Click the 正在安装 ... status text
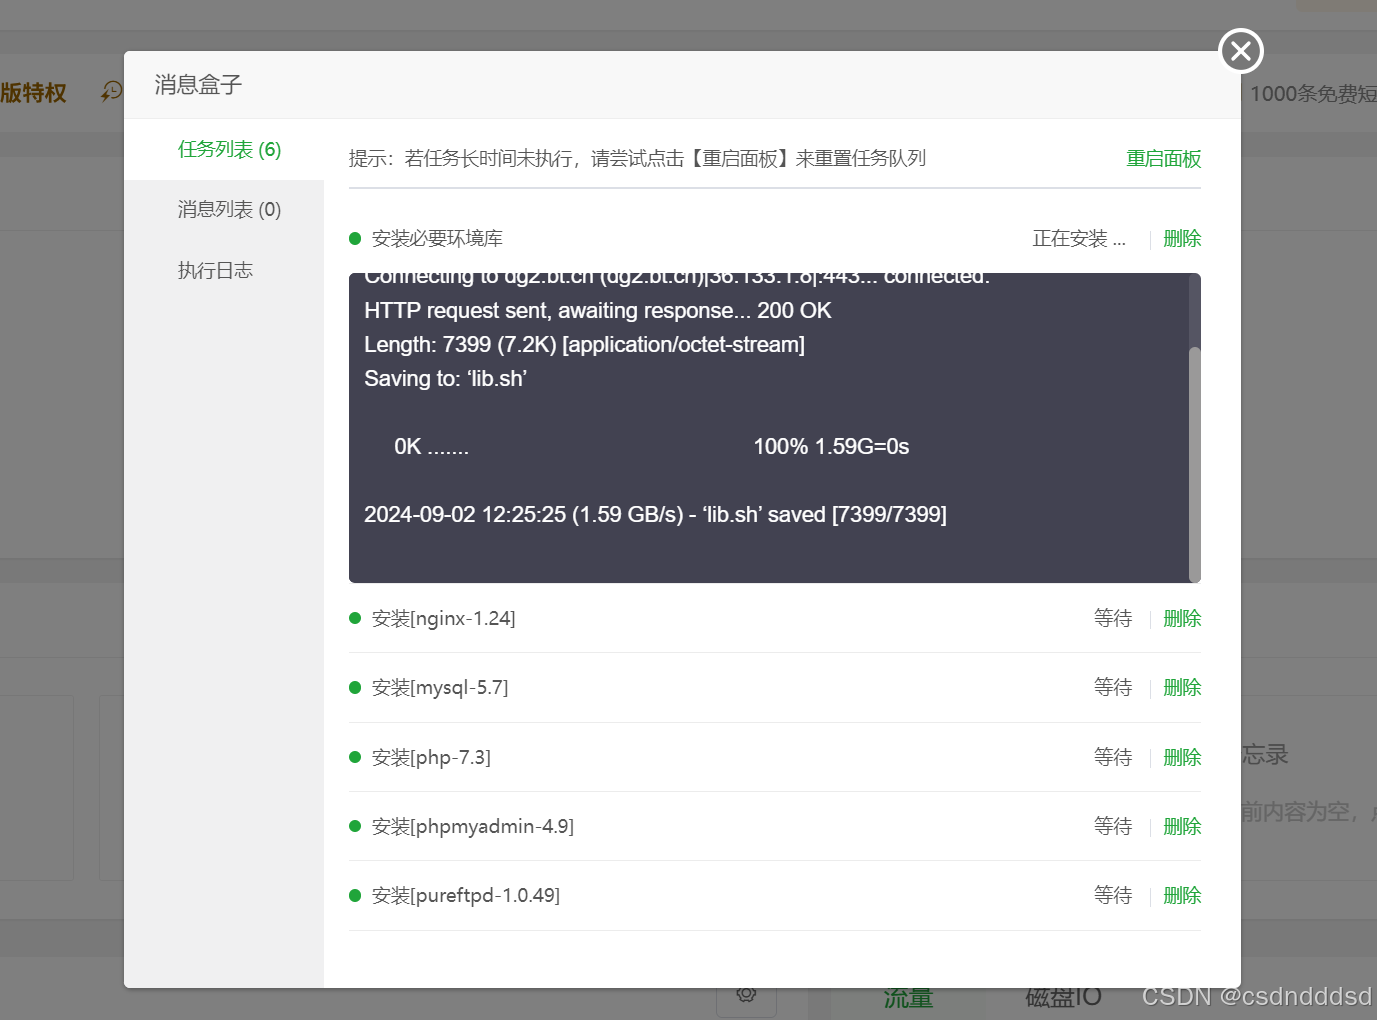The image size is (1377, 1020). coord(1079,239)
